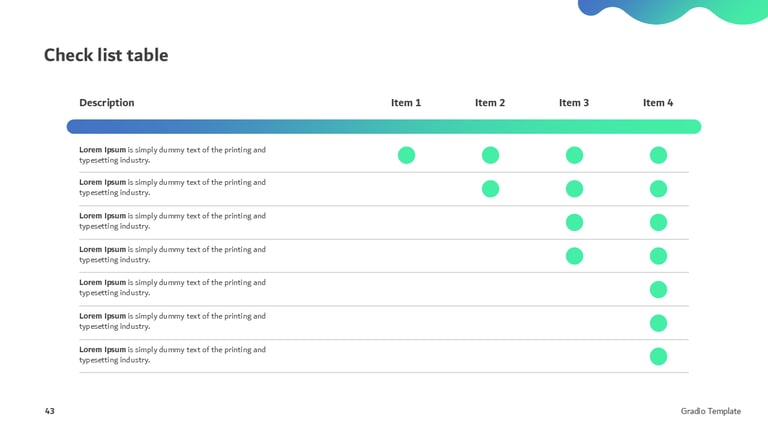Click the Item 2 dot in the second row
This screenshot has height=432, width=768.
pyautogui.click(x=490, y=189)
